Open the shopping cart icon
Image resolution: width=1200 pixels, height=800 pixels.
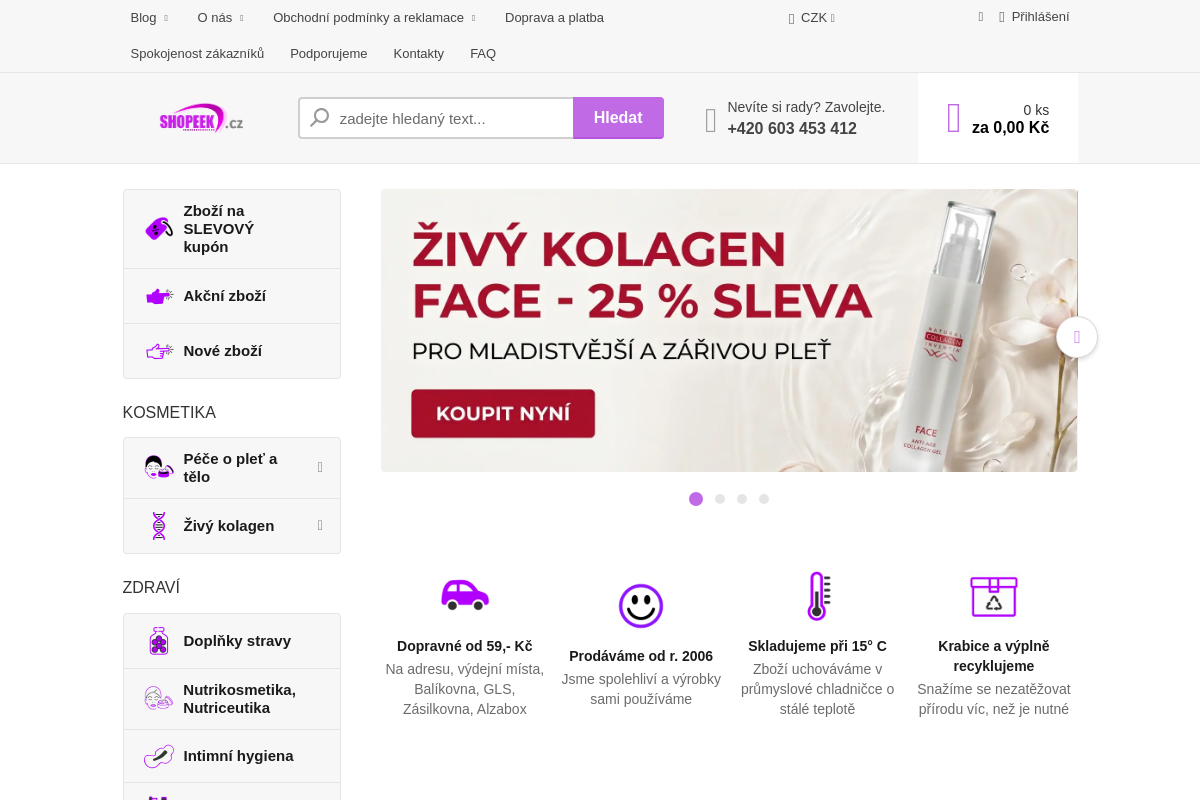tap(954, 118)
